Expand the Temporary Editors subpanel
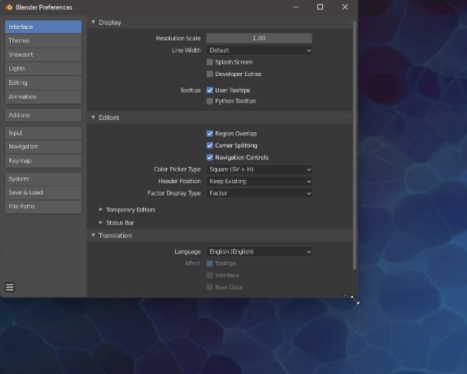This screenshot has width=467, height=374. 101,210
